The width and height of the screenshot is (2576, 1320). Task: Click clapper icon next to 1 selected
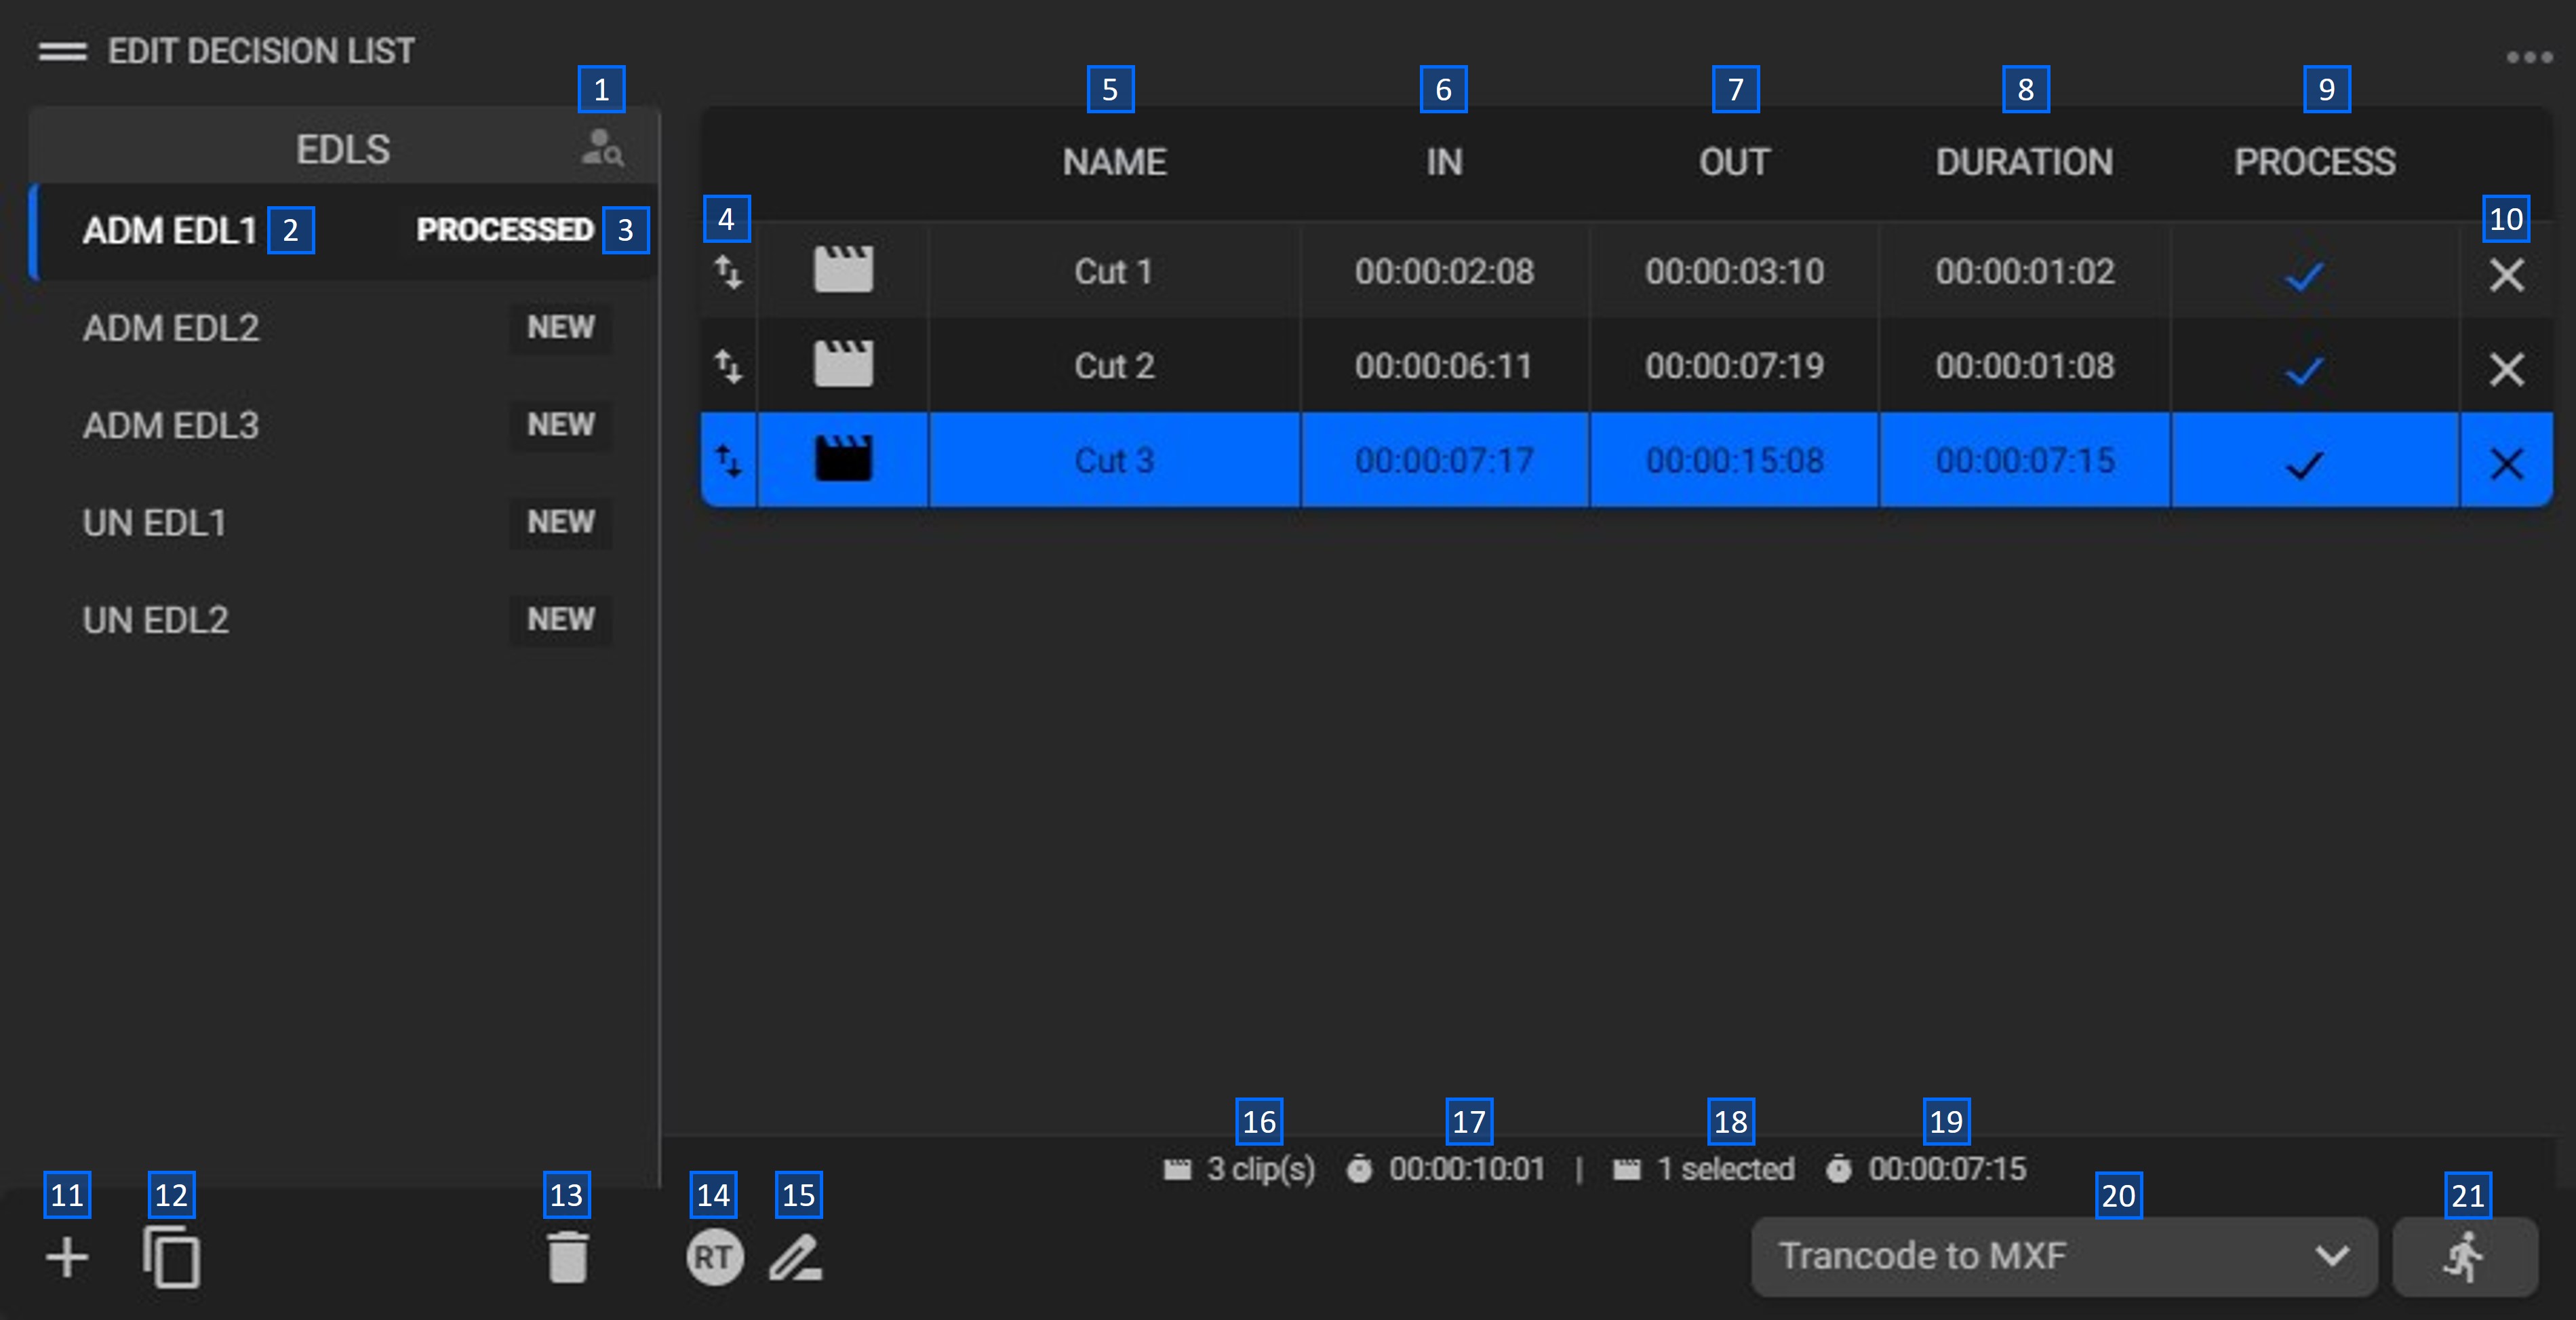pos(1627,1169)
